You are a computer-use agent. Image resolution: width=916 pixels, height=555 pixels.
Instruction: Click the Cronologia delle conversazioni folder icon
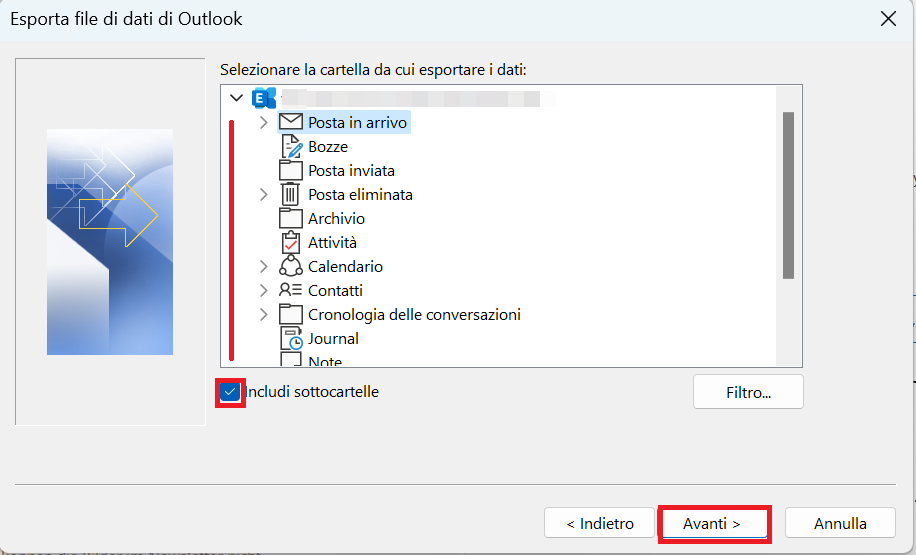click(x=290, y=314)
